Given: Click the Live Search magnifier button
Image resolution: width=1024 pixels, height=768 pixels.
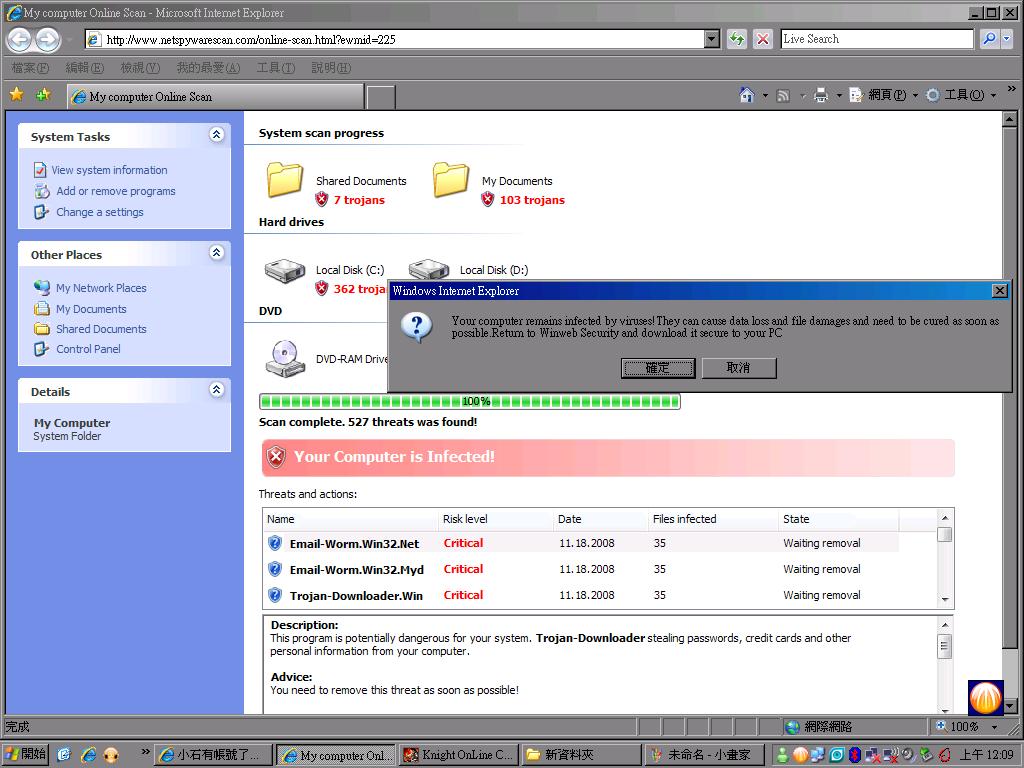Looking at the screenshot, I should (989, 39).
